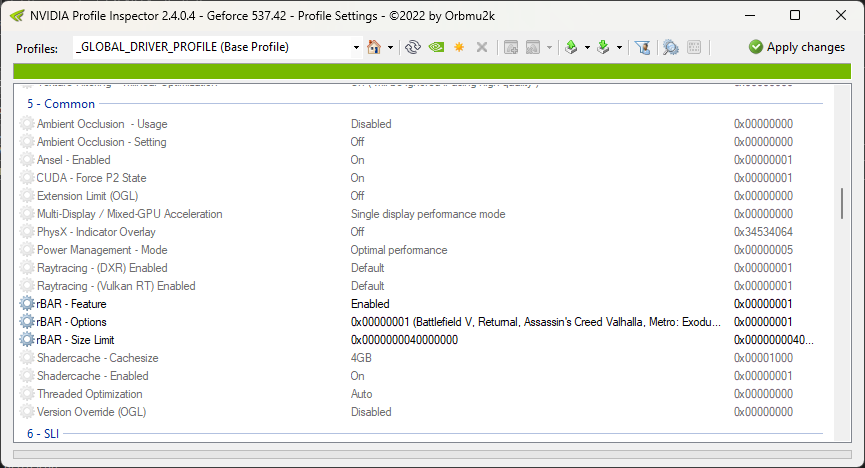Select the 'Ambient Occlusion - Setting' row label
The image size is (865, 468).
102,142
